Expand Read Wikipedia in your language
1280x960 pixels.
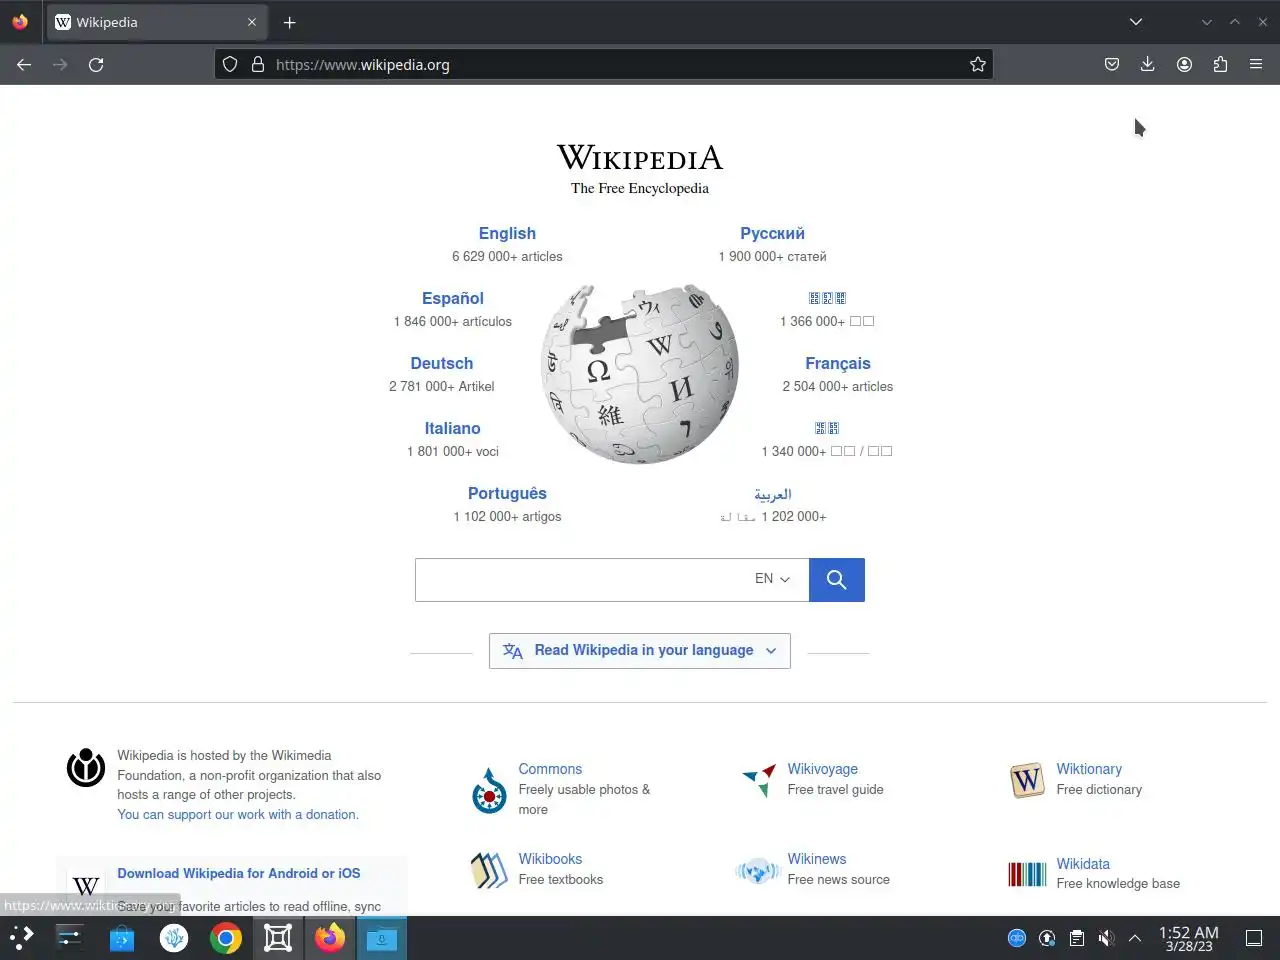[x=640, y=651]
